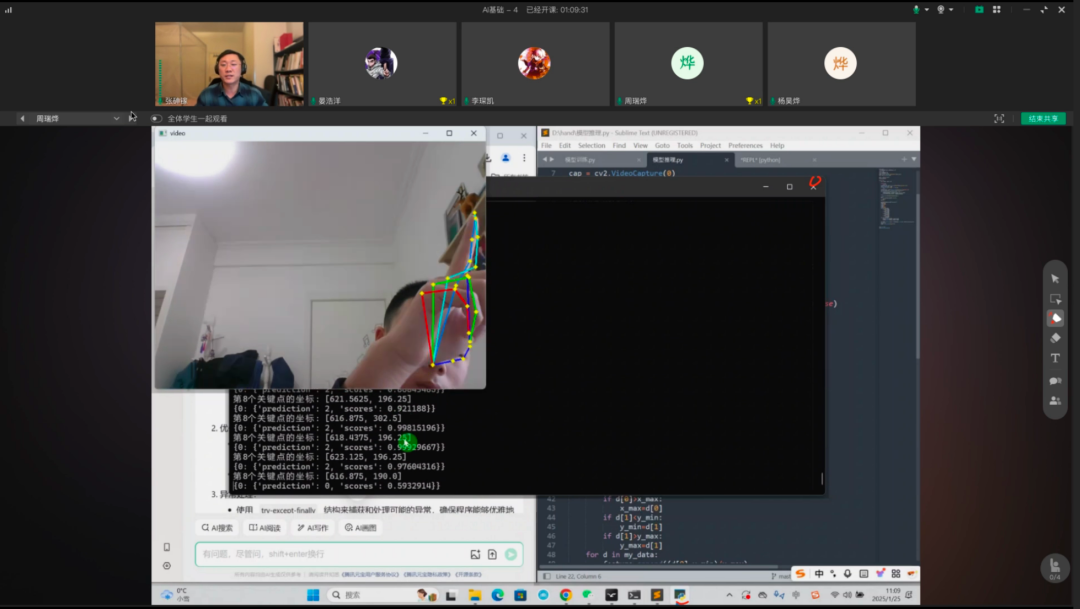This screenshot has height=609, width=1080.
Task: Click the previous tab arrow in Sublime
Action: tap(544, 159)
